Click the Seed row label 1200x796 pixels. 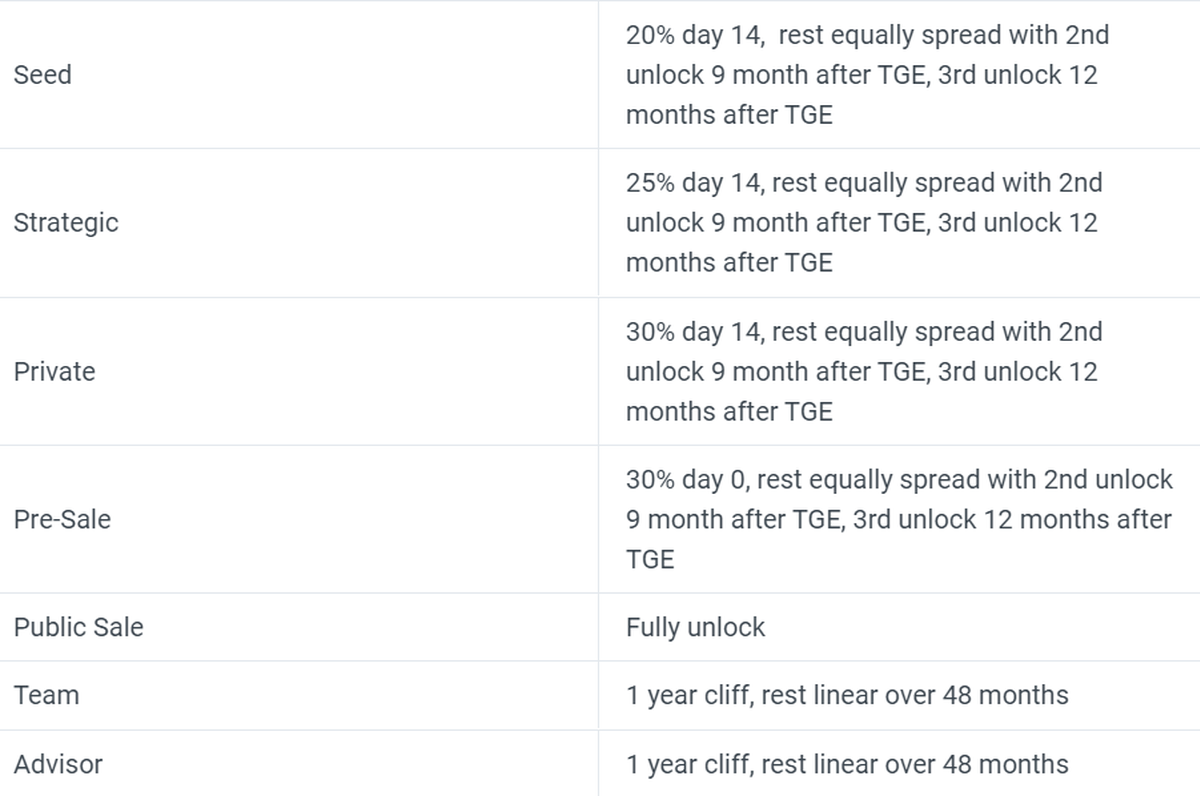click(43, 75)
